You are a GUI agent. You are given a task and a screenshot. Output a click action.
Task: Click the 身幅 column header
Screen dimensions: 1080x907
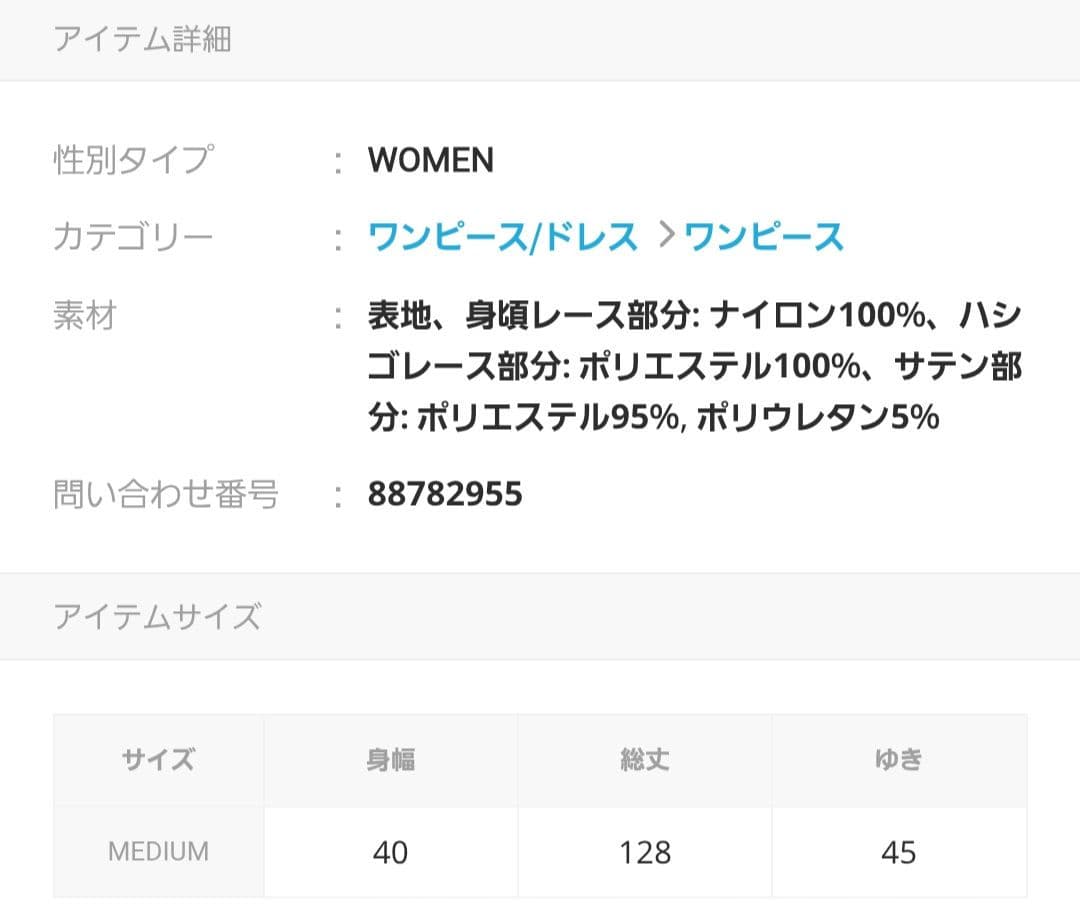[x=391, y=760]
